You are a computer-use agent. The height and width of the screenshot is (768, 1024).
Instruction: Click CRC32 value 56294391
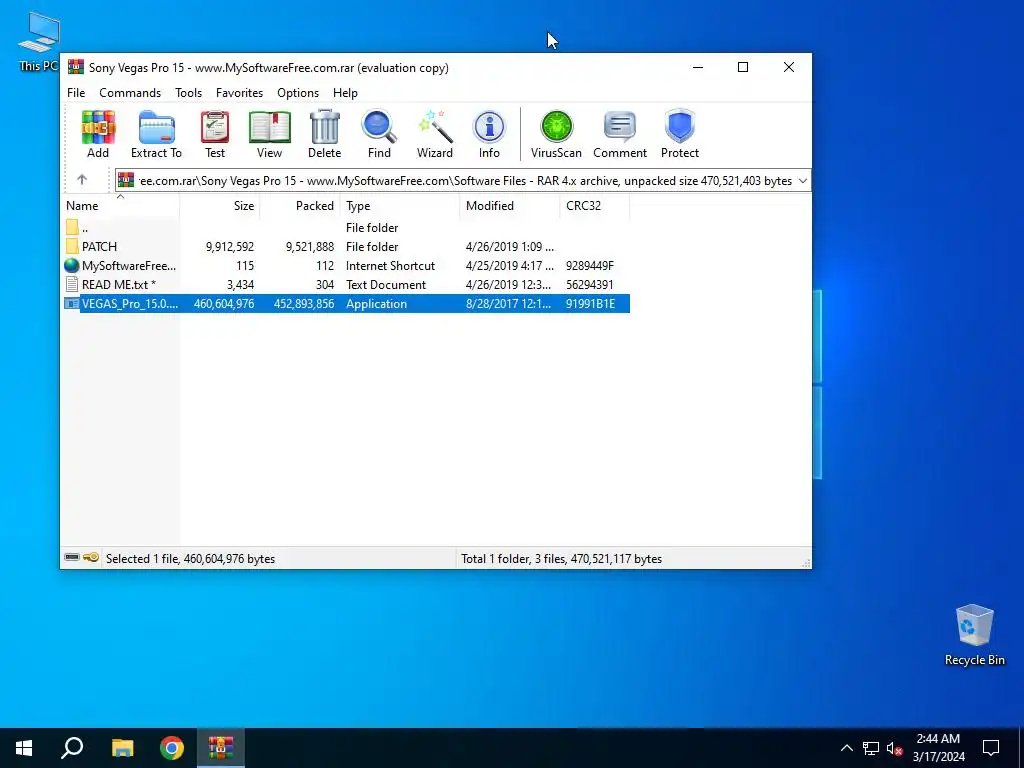pos(590,285)
